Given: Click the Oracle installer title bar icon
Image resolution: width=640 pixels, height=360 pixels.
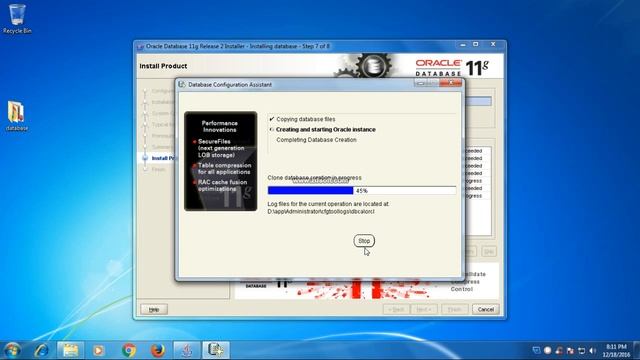Looking at the screenshot, I should pos(140,47).
